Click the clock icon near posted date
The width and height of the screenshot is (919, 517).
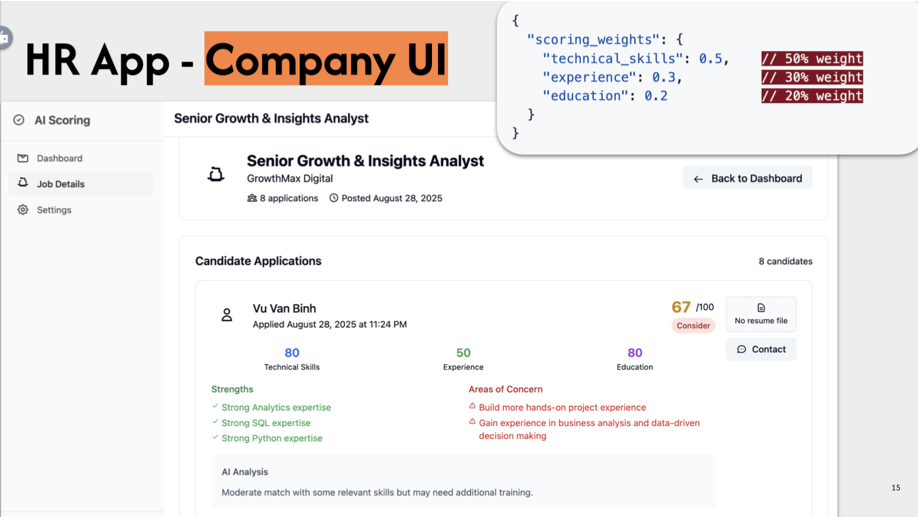click(x=334, y=198)
